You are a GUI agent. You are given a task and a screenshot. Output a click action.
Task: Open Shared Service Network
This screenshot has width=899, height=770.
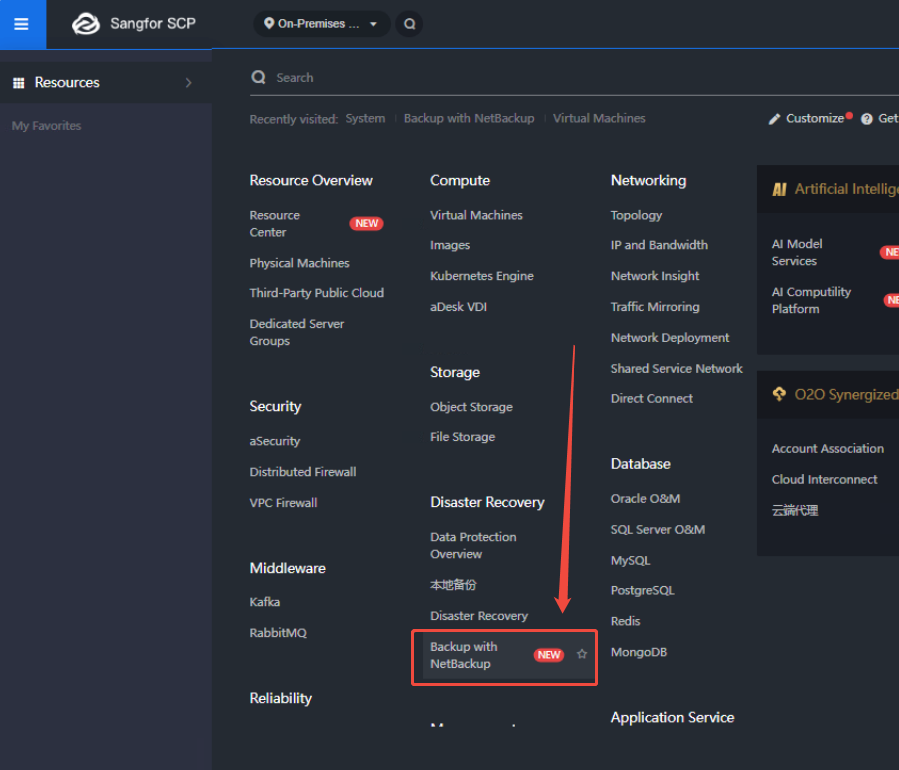(x=677, y=369)
